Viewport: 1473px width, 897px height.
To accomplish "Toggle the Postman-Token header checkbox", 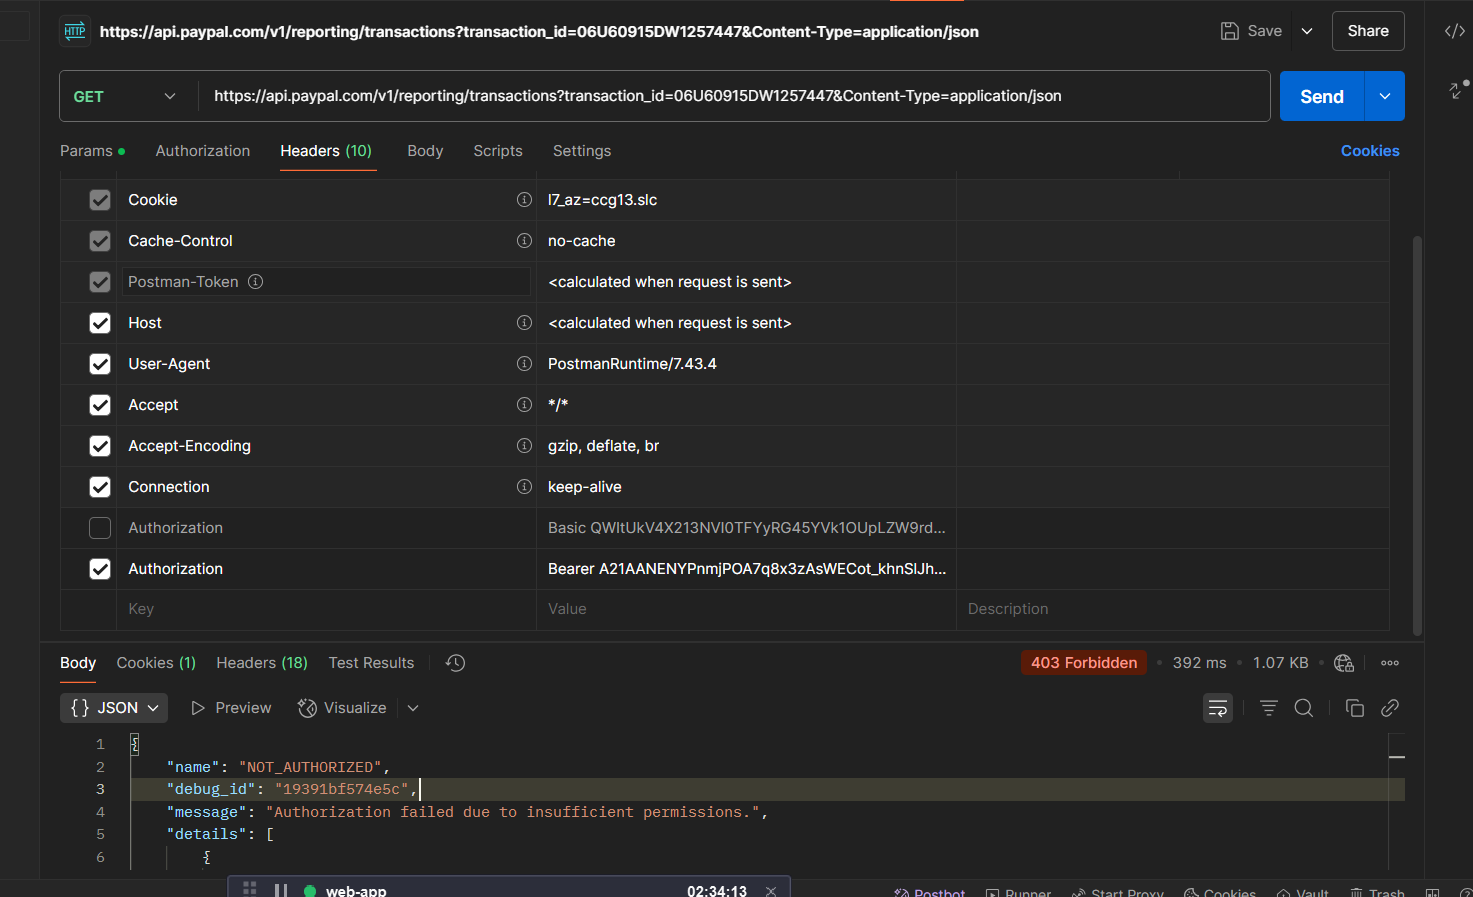I will coord(100,282).
